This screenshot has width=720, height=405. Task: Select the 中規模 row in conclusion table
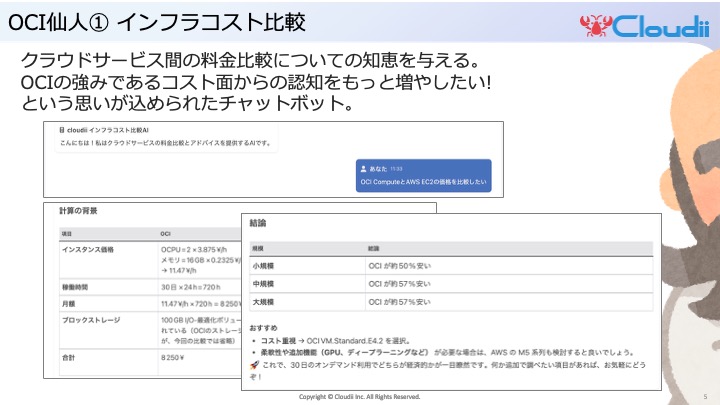click(x=450, y=283)
